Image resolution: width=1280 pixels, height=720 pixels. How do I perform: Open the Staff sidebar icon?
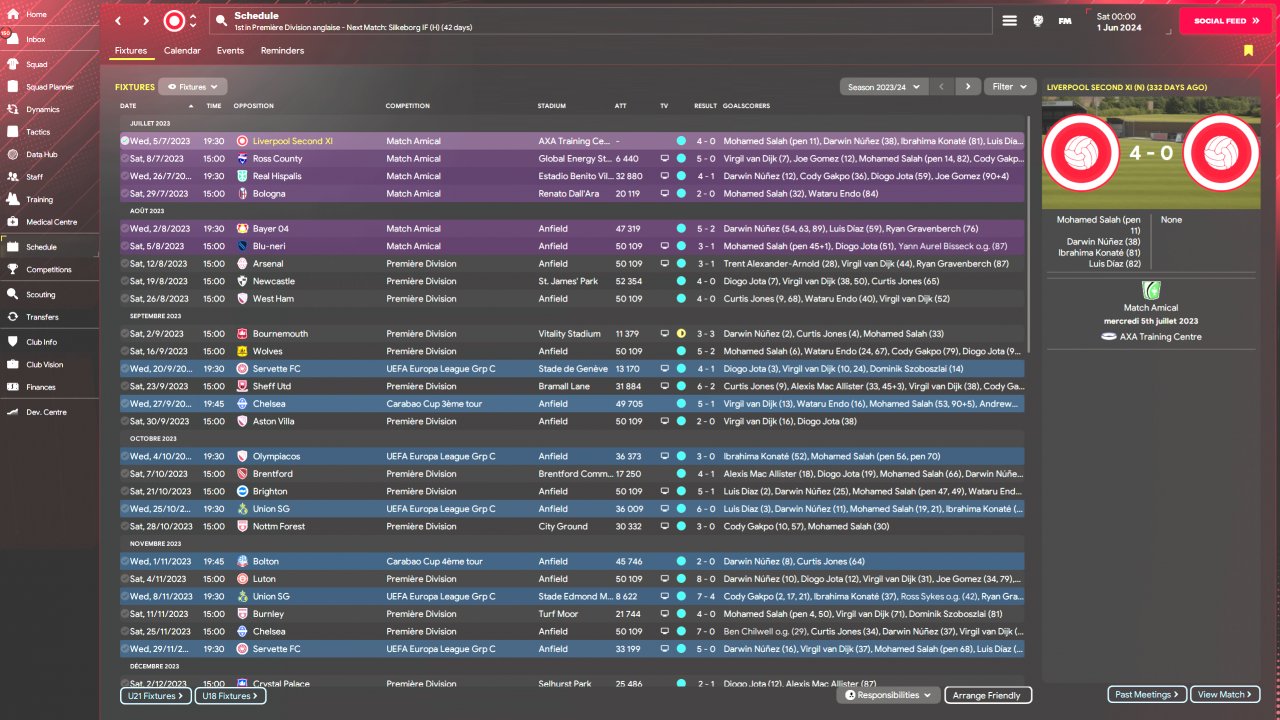(12, 177)
